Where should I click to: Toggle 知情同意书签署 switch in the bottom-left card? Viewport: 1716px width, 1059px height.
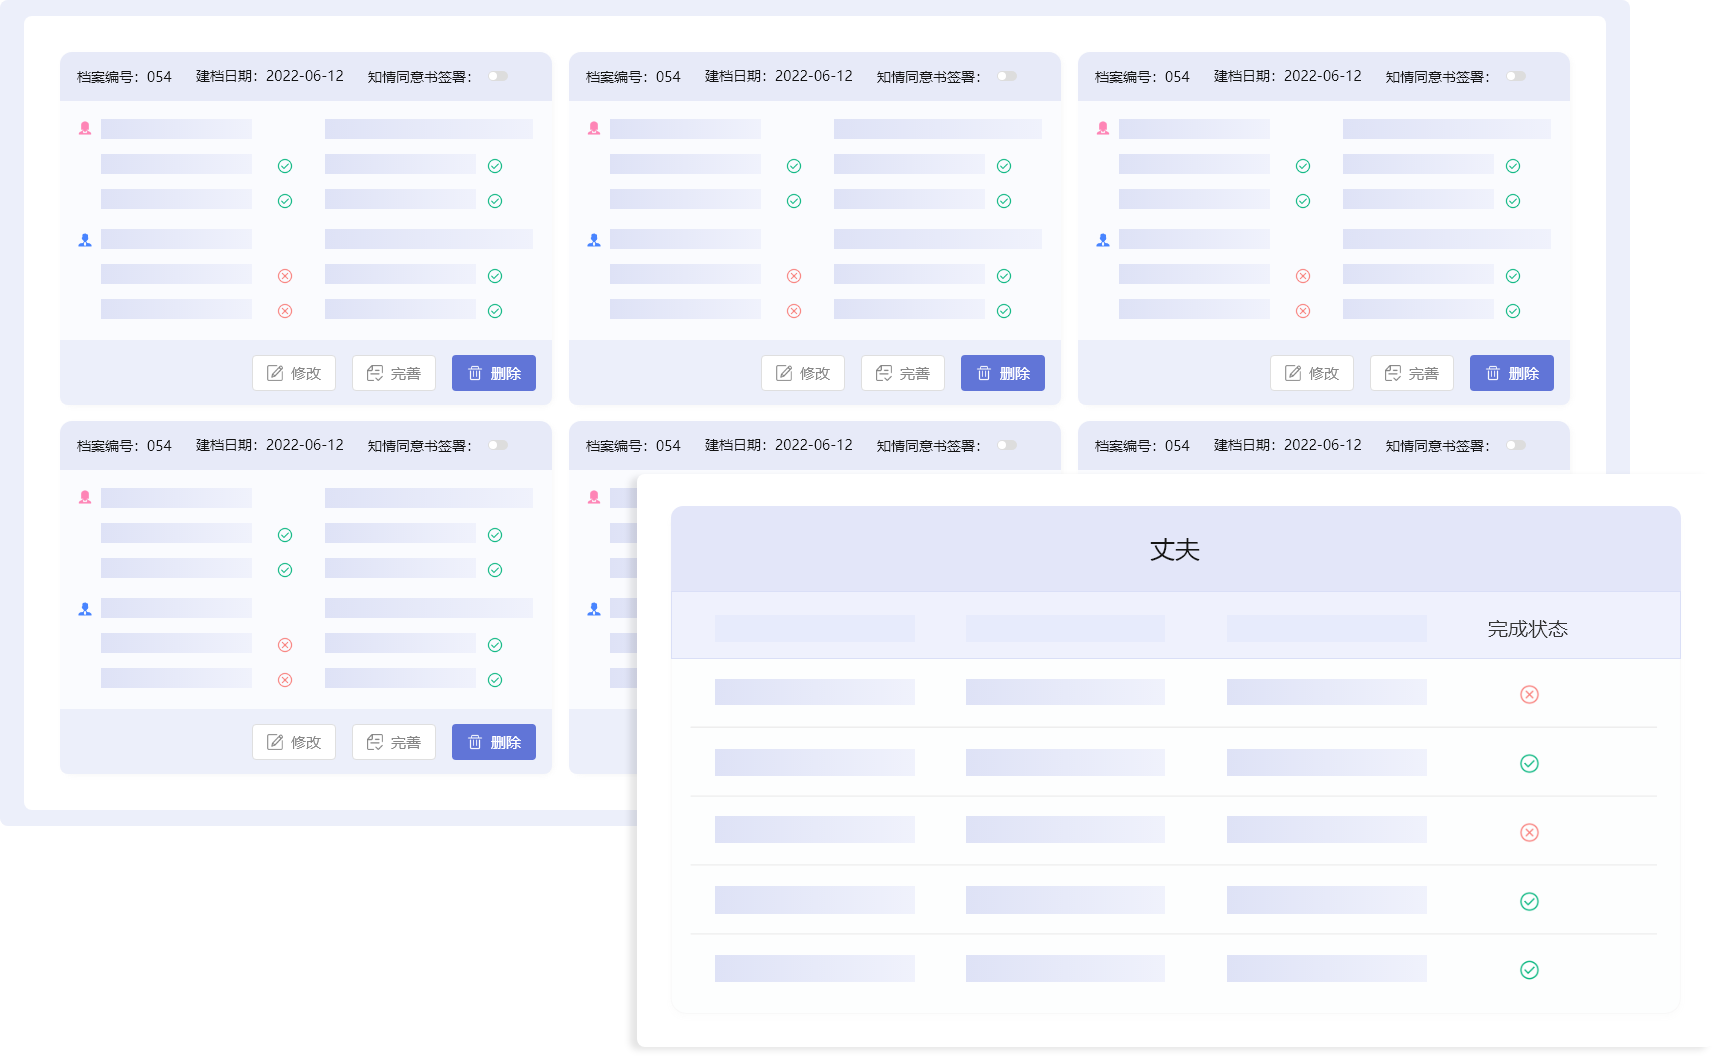click(x=498, y=445)
